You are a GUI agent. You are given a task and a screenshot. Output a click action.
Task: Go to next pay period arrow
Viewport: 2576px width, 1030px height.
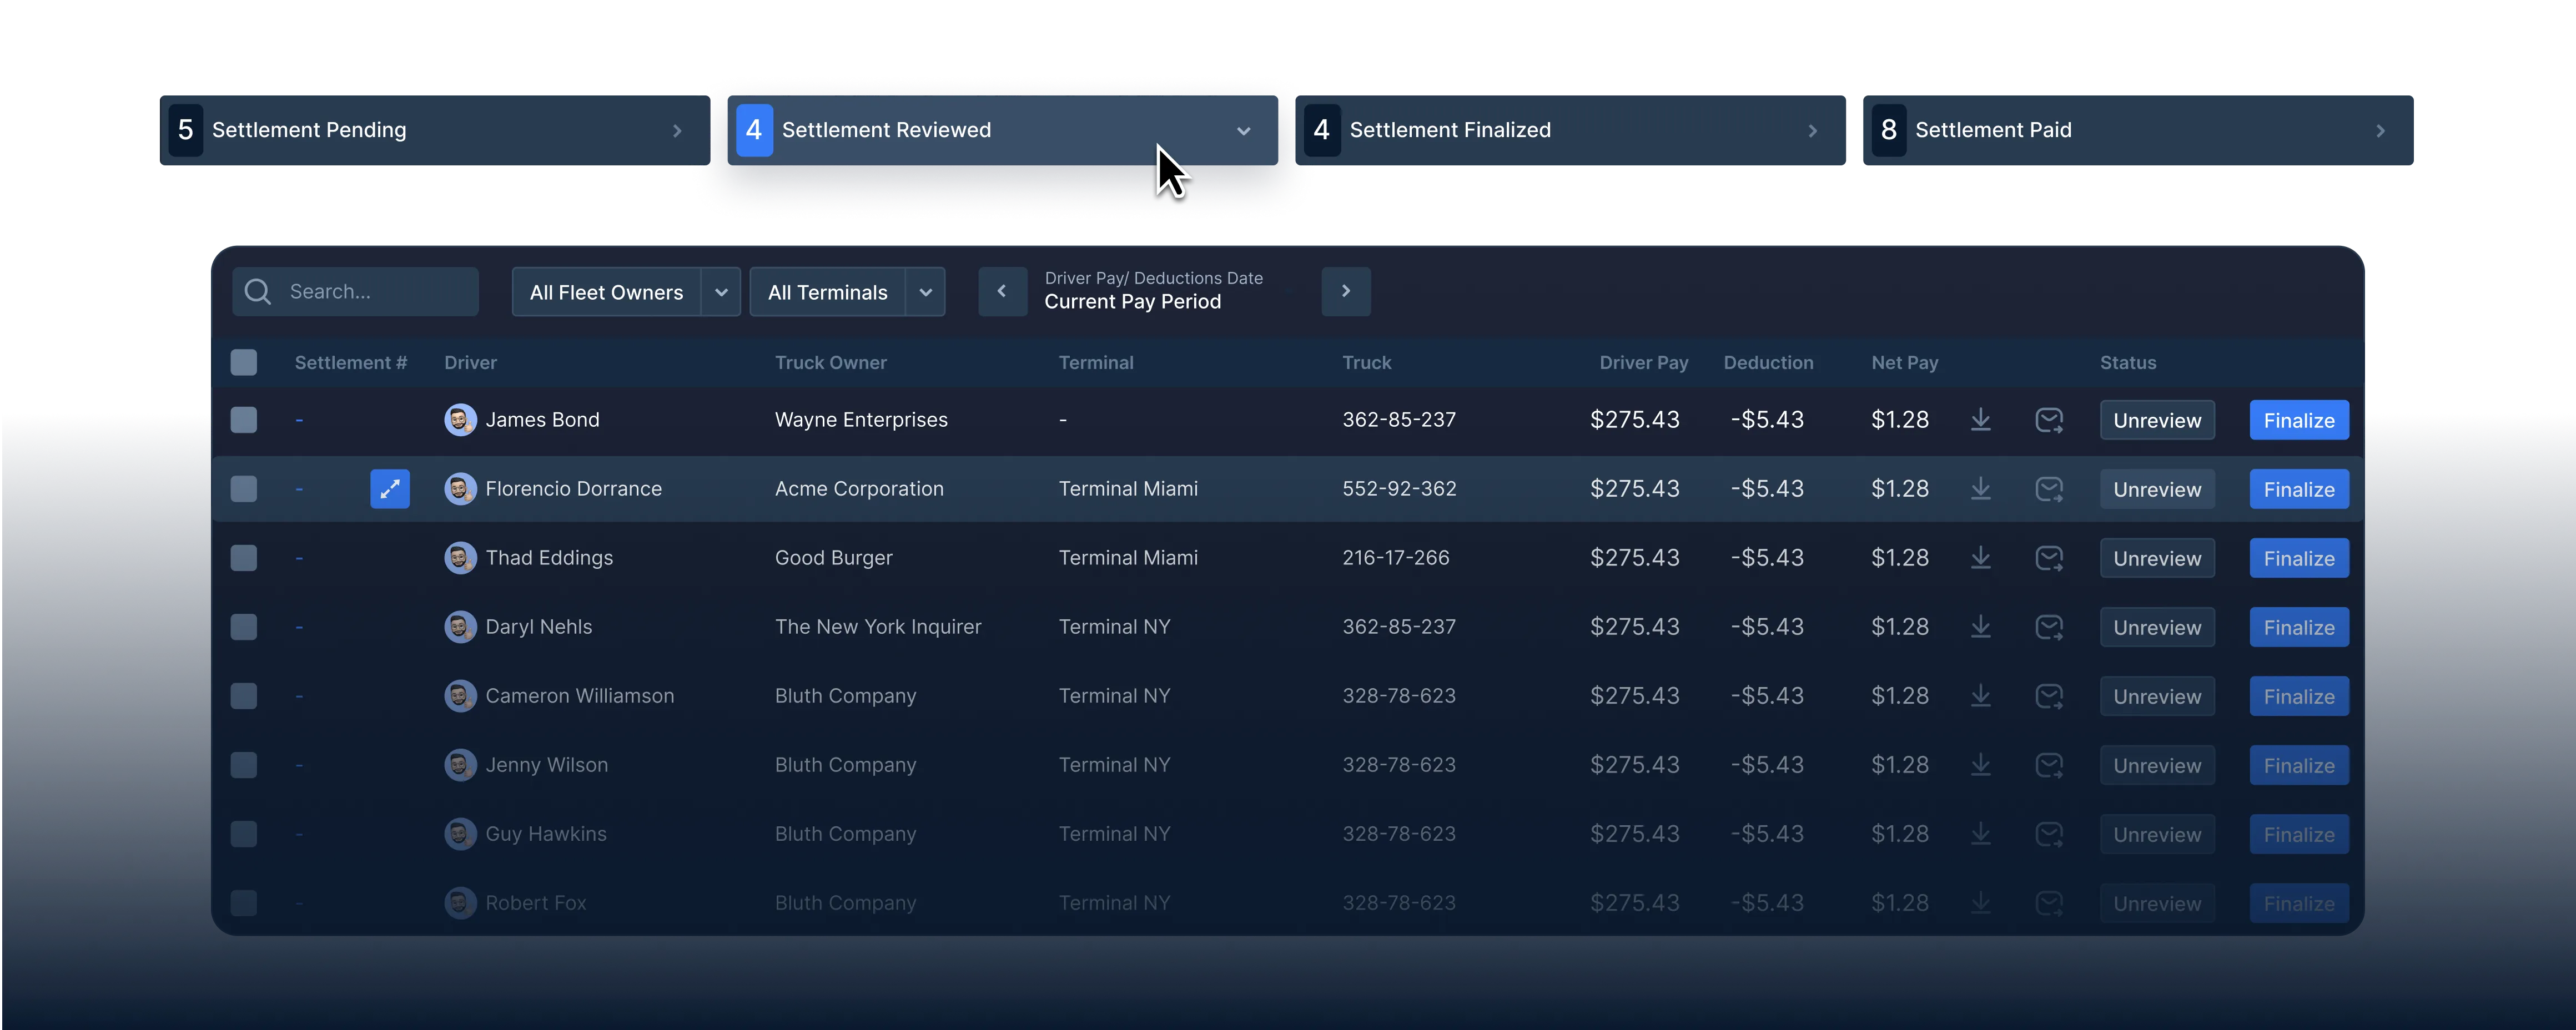(x=1345, y=292)
